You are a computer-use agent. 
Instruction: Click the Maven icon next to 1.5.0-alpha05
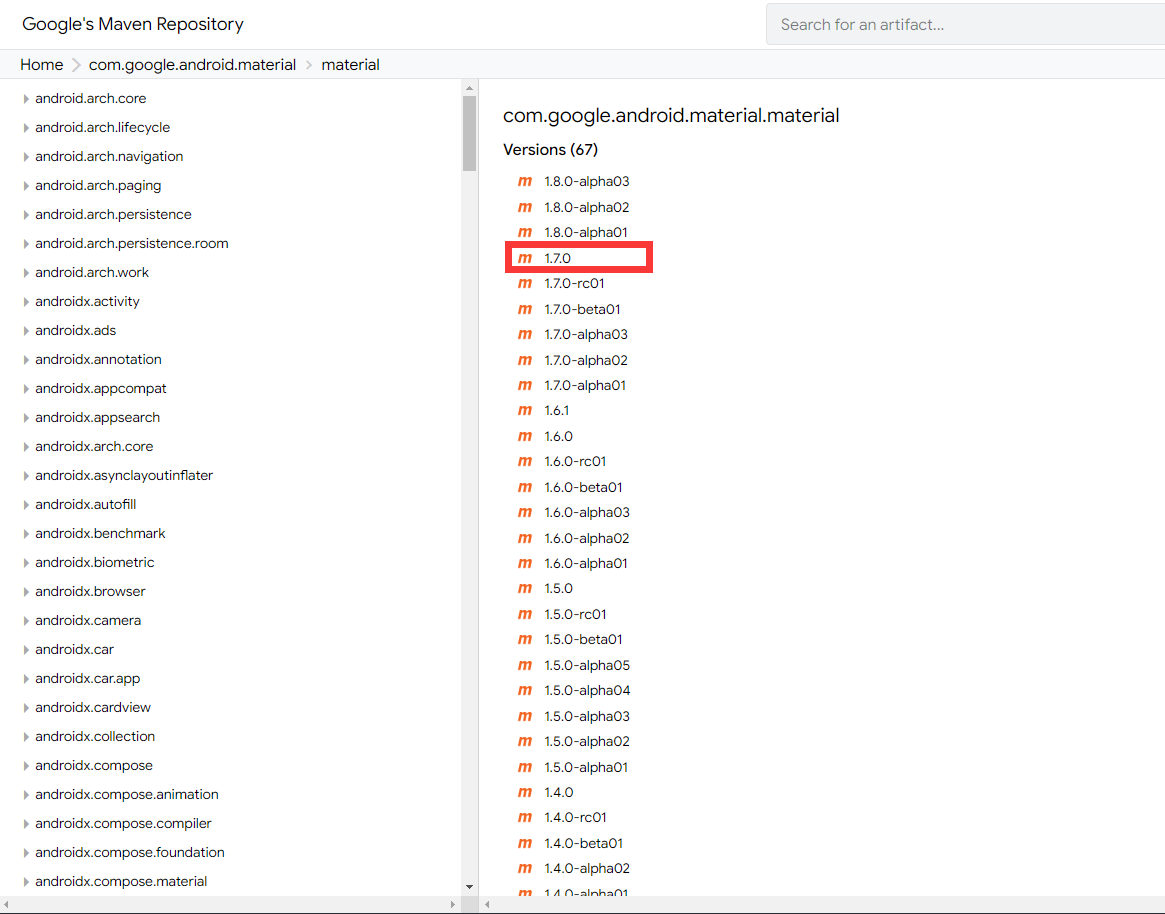(525, 666)
